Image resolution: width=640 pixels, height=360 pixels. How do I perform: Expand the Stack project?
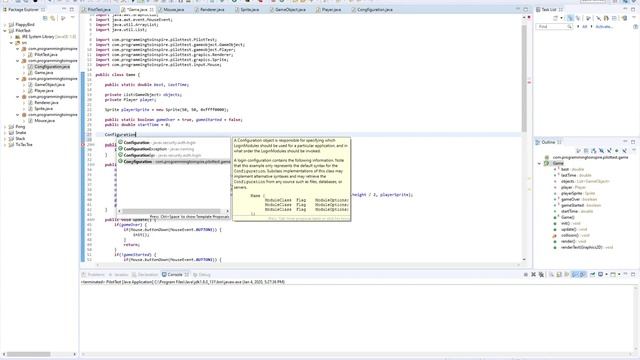(5, 139)
